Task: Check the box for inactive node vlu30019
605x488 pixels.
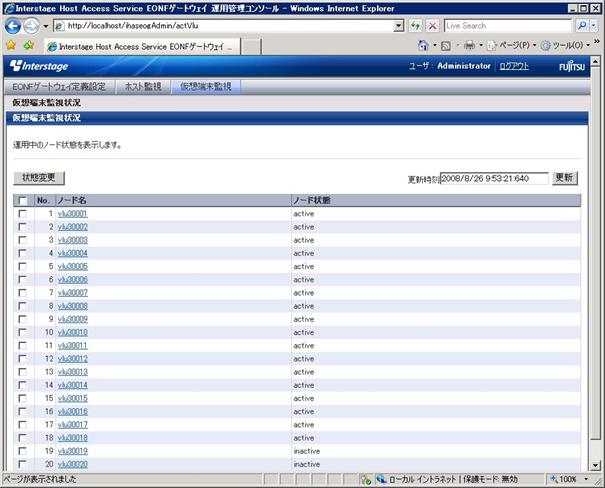Action: pos(22,451)
